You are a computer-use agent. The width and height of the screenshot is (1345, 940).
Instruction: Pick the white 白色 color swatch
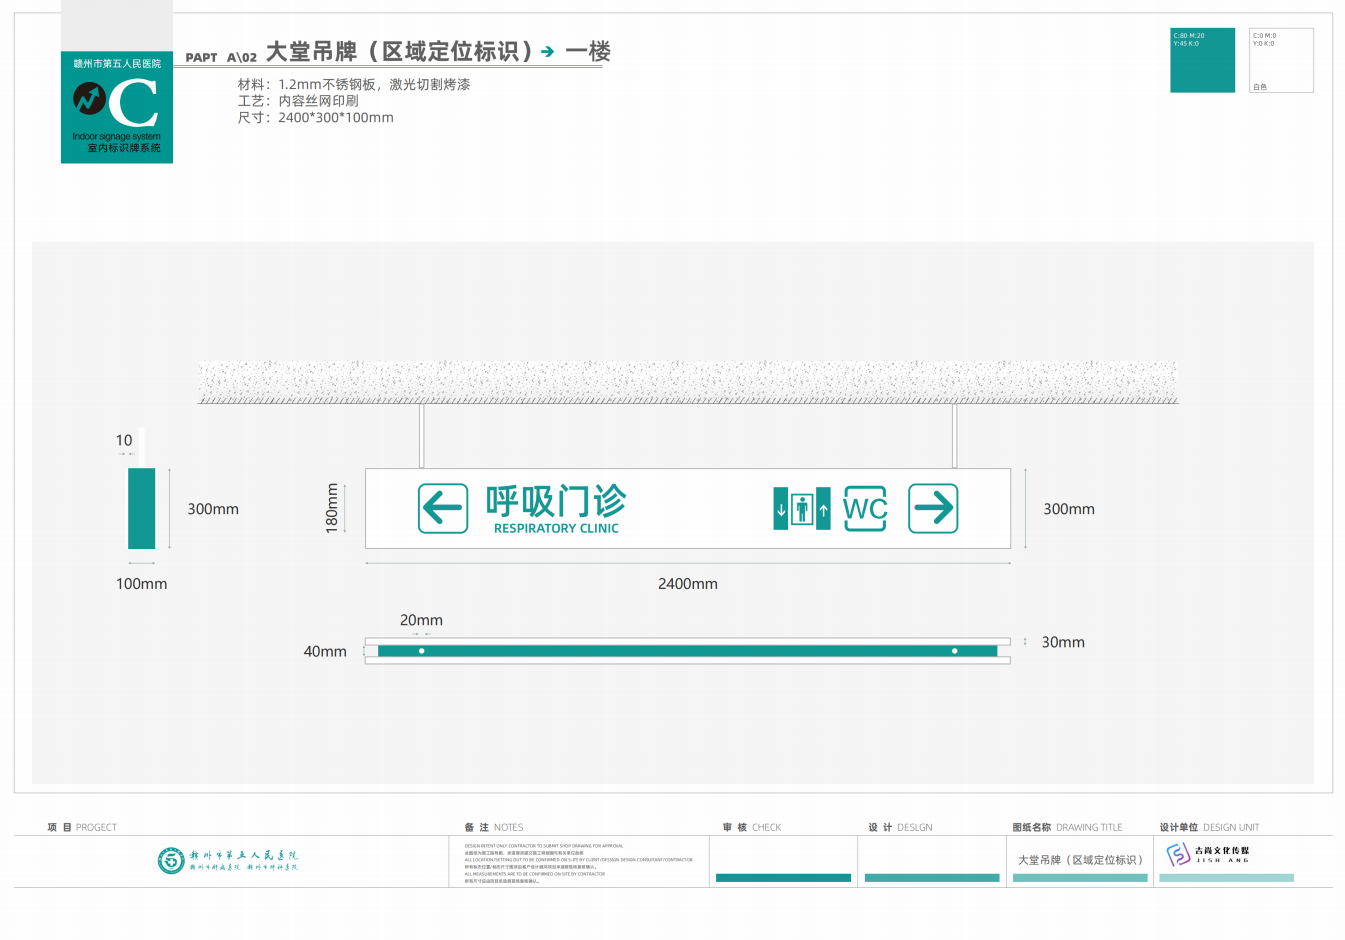click(1281, 60)
